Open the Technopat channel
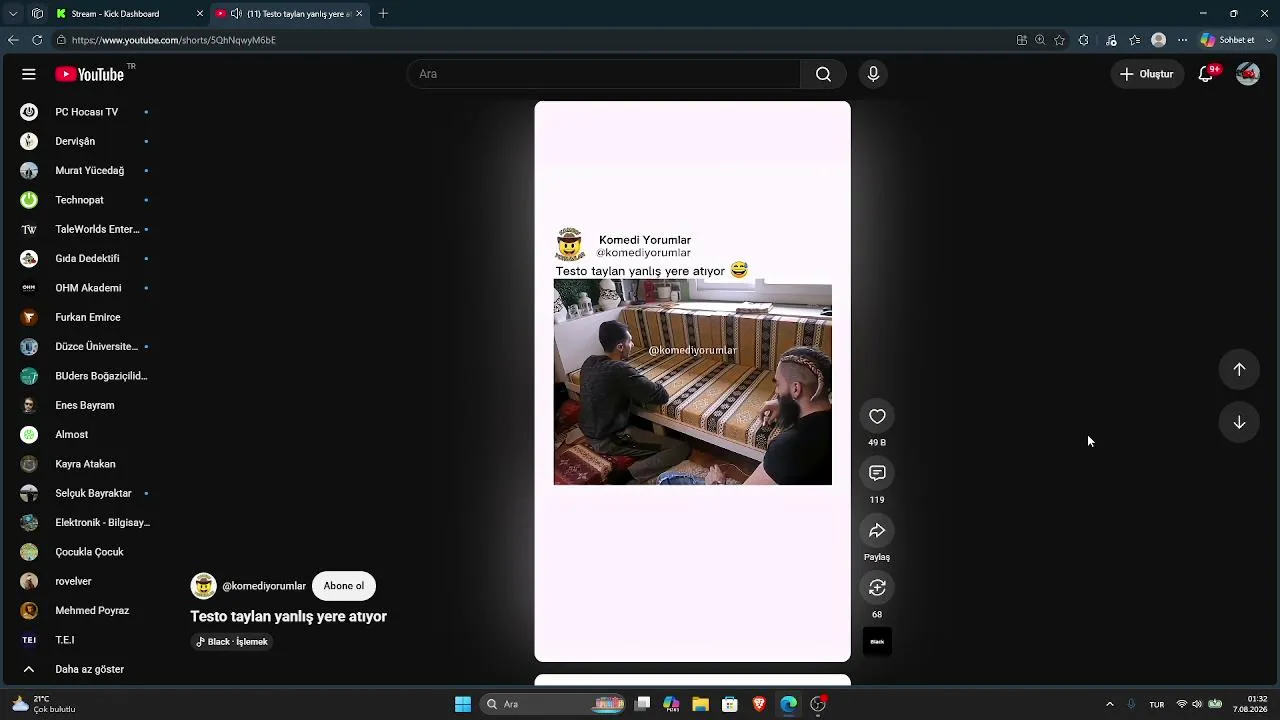The width and height of the screenshot is (1280, 720). [80, 200]
